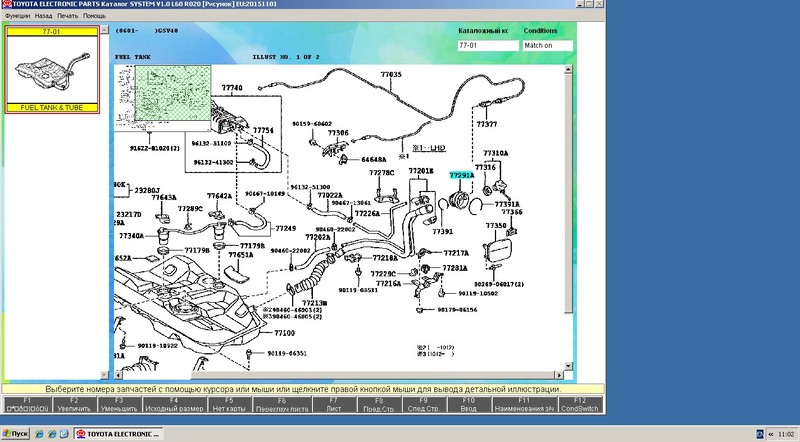The image size is (800, 442).
Task: Click diagram's vertical scrollbar down arrow
Action: 568,366
